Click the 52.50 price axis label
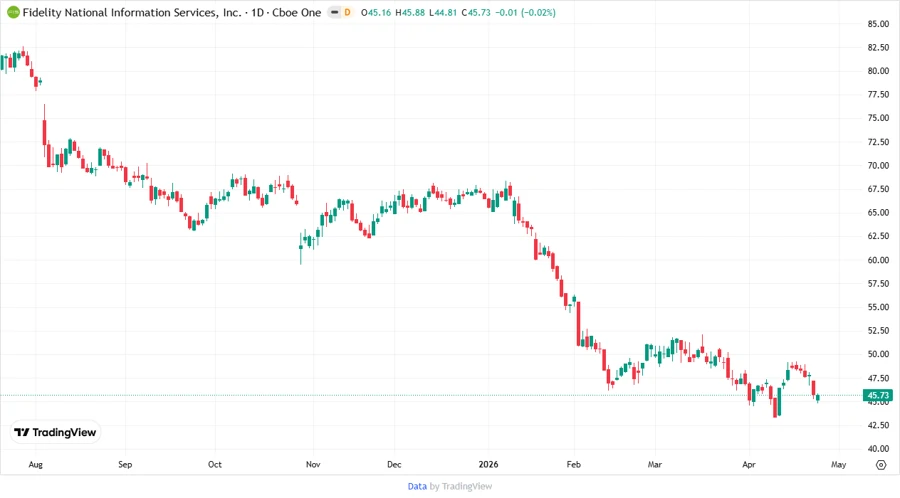Screen dimensions: 900x498 (x=878, y=331)
